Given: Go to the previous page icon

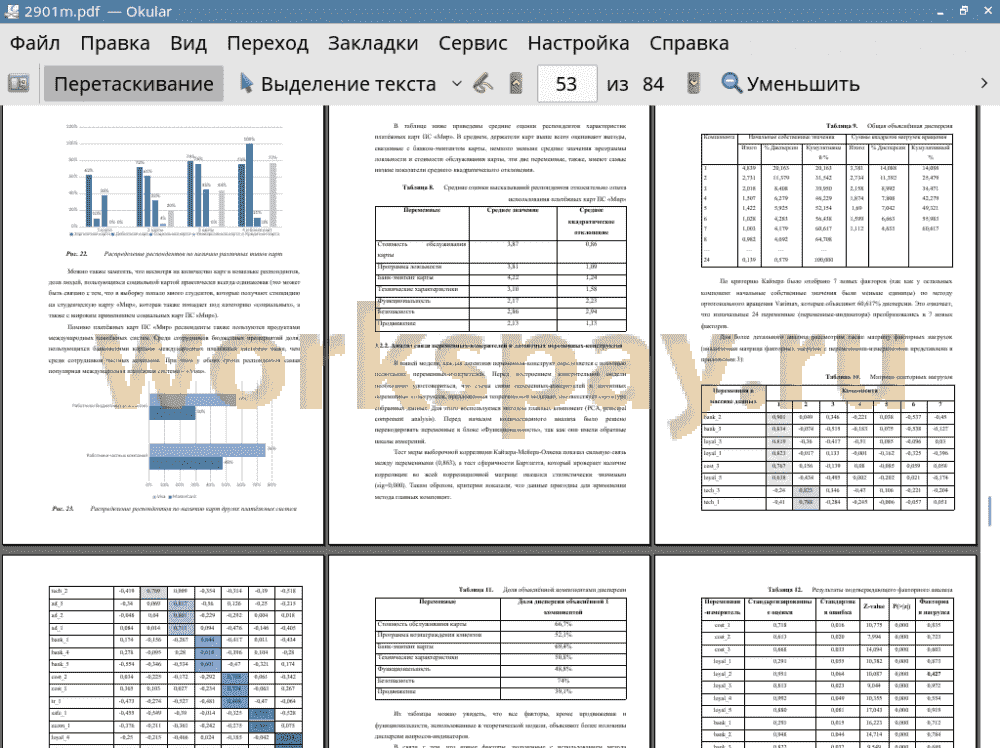Looking at the screenshot, I should coord(516,84).
